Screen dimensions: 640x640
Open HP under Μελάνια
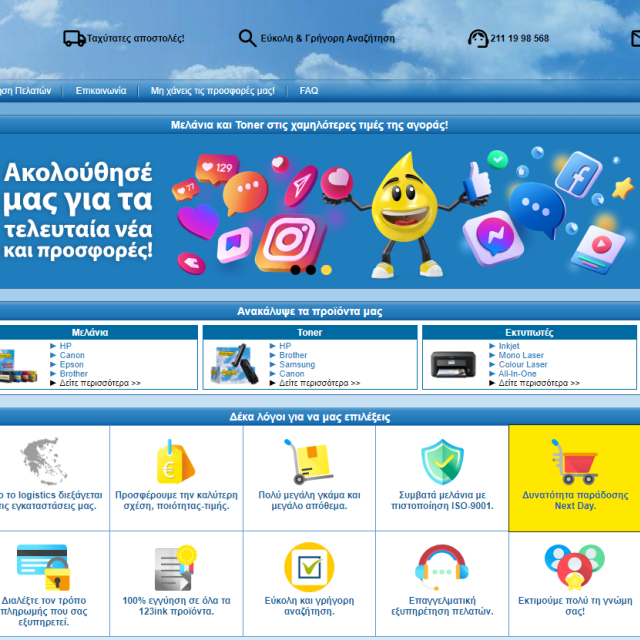tap(65, 346)
